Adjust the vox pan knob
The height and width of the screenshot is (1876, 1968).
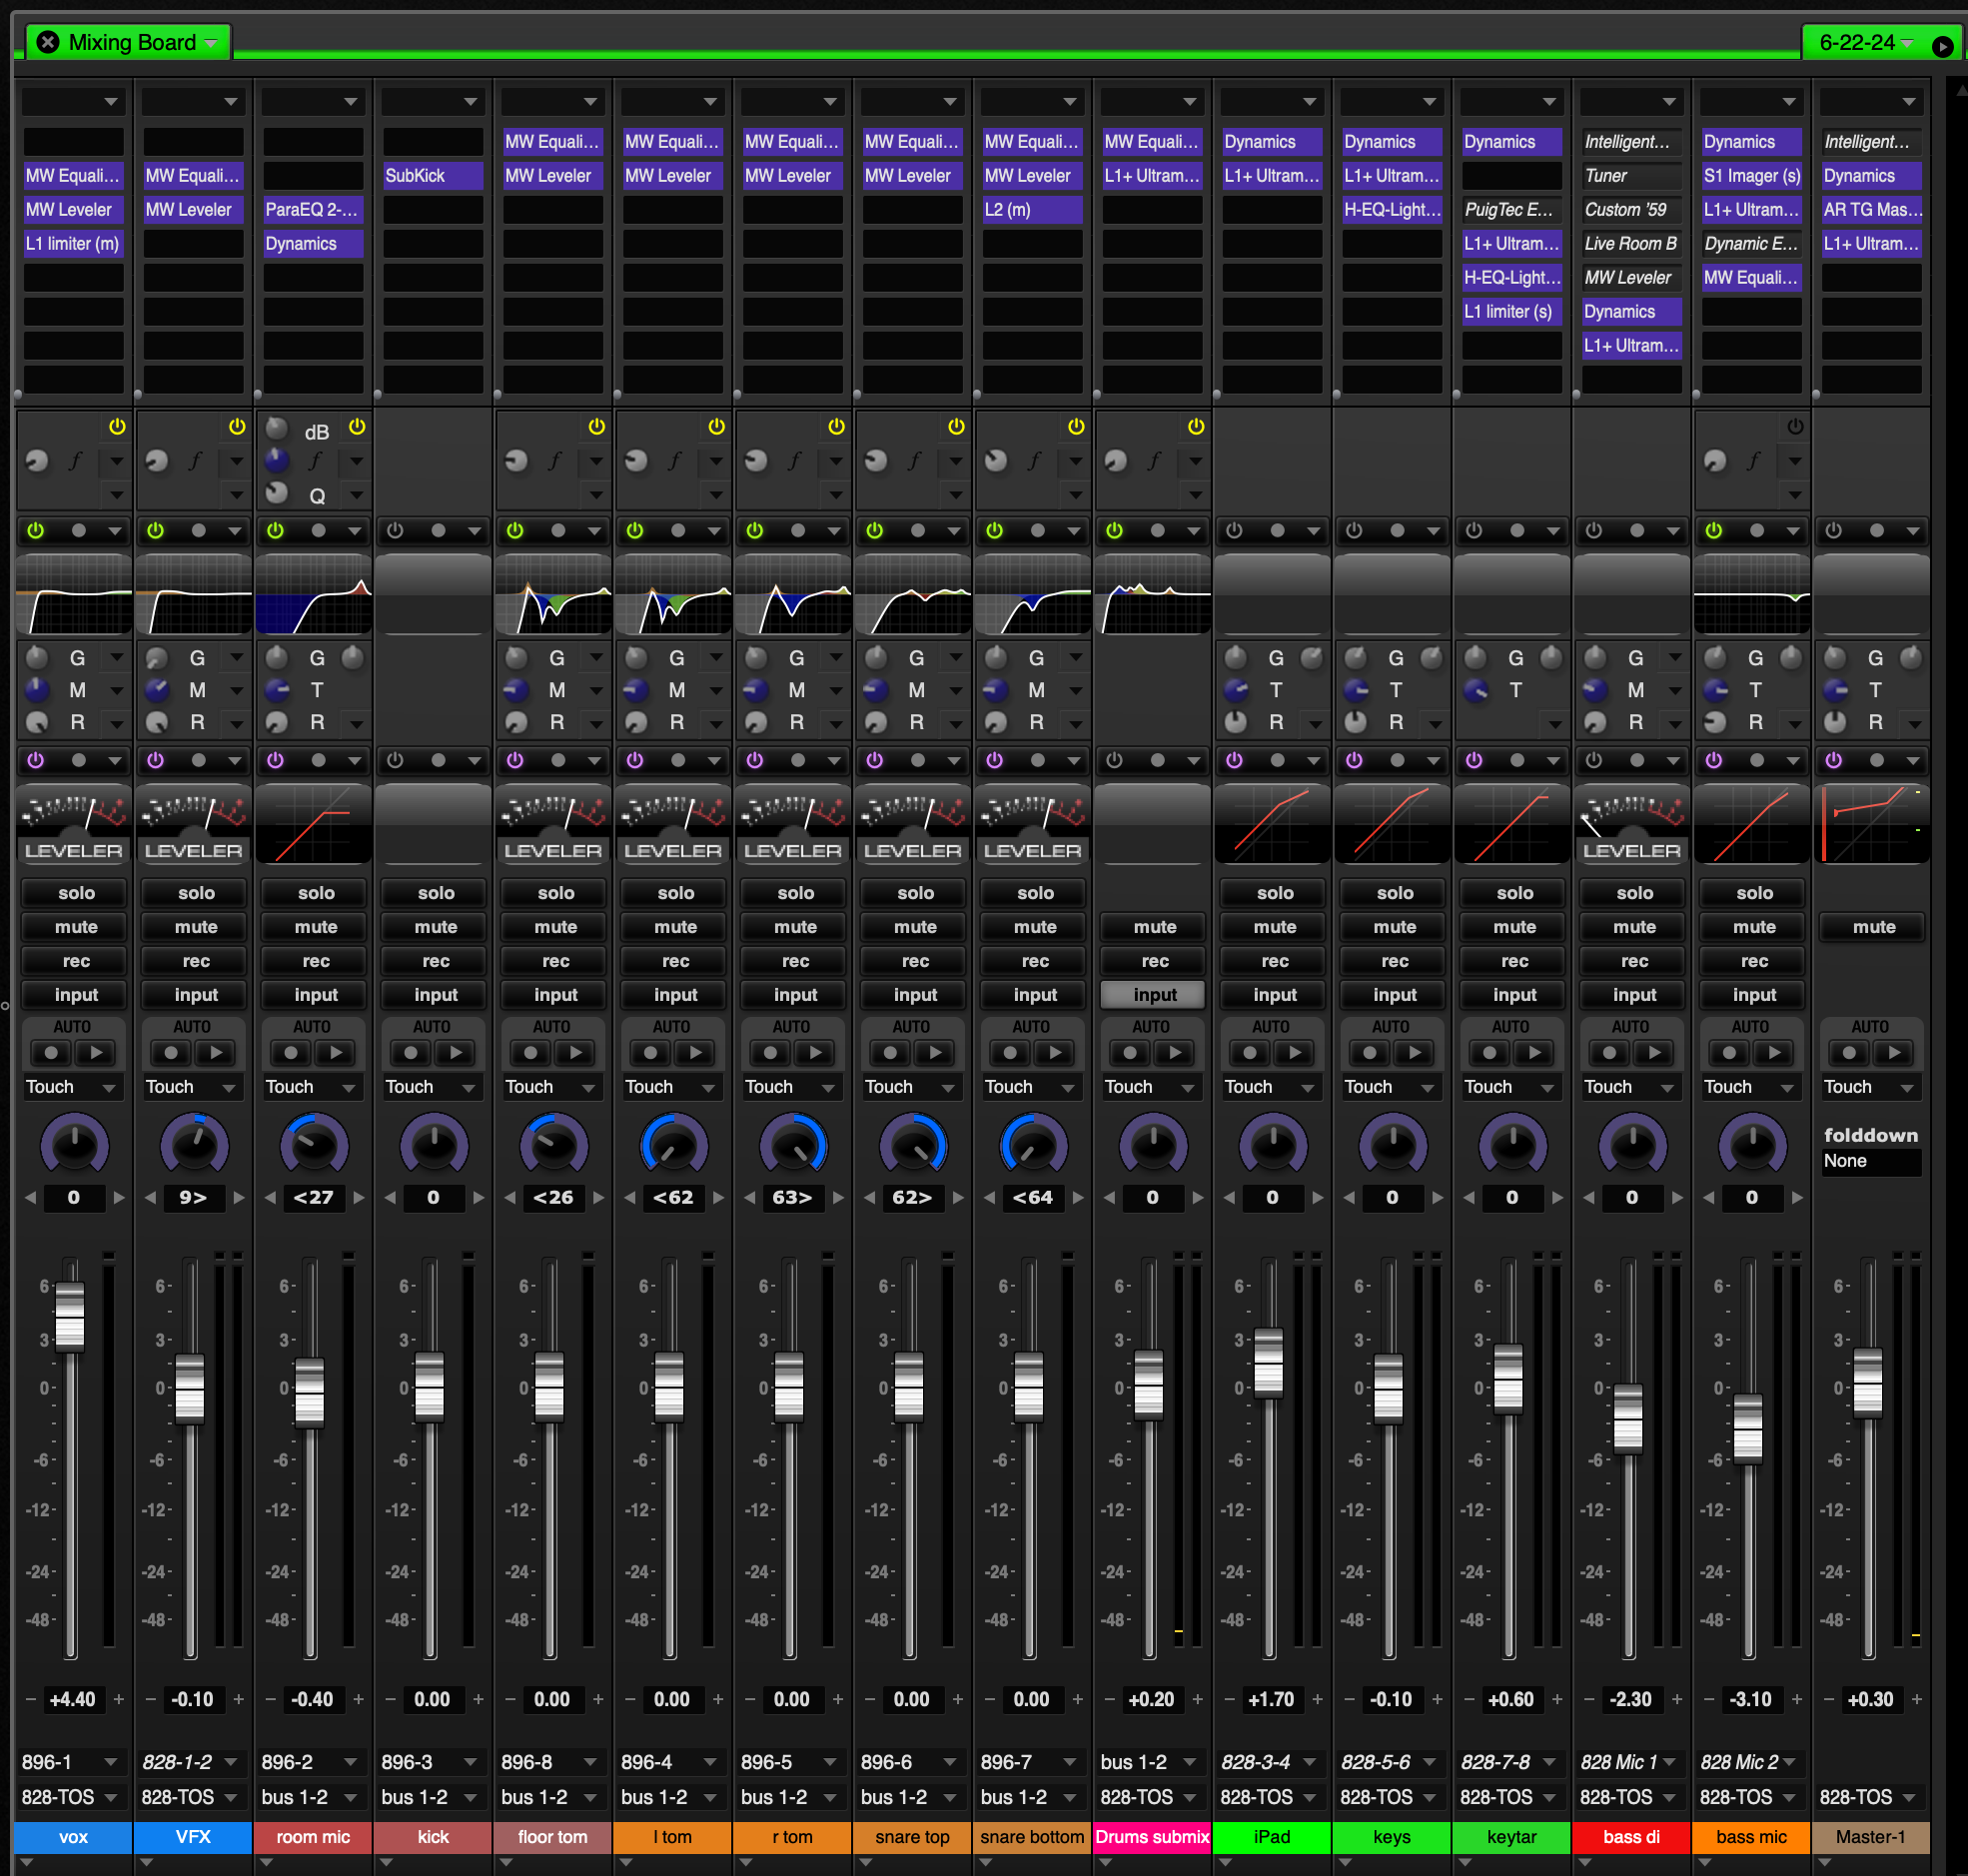[74, 1145]
